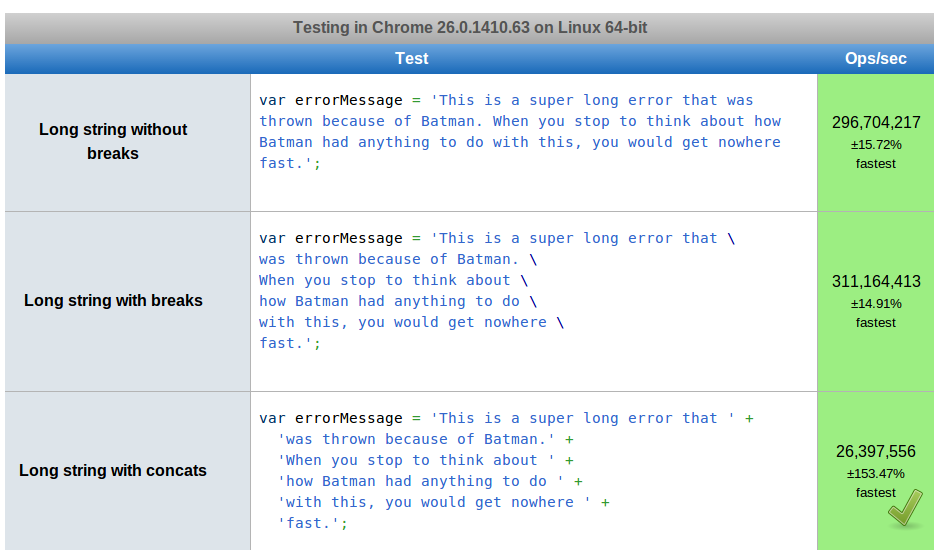Image resolution: width=941 pixels, height=560 pixels.
Task: Click the 'Long string with breaks' row title
Action: click(113, 300)
